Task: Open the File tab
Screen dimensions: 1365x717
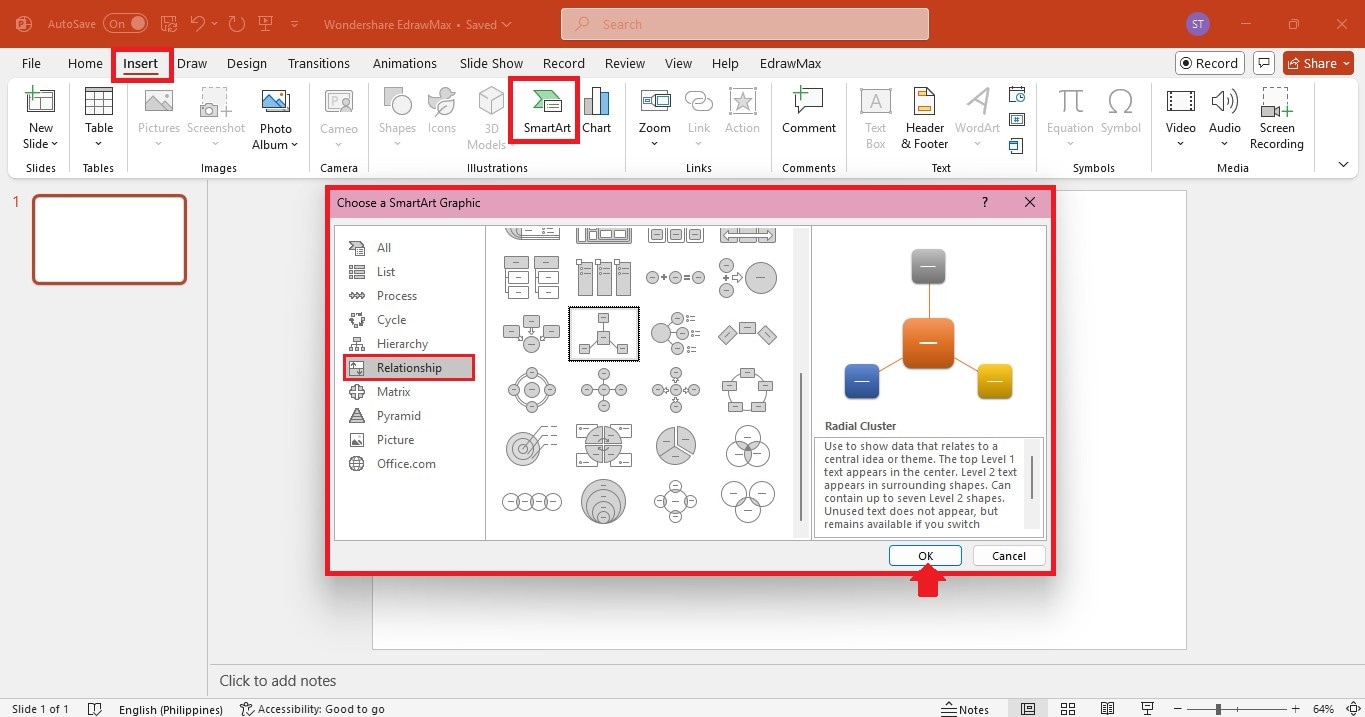Action: click(x=31, y=63)
